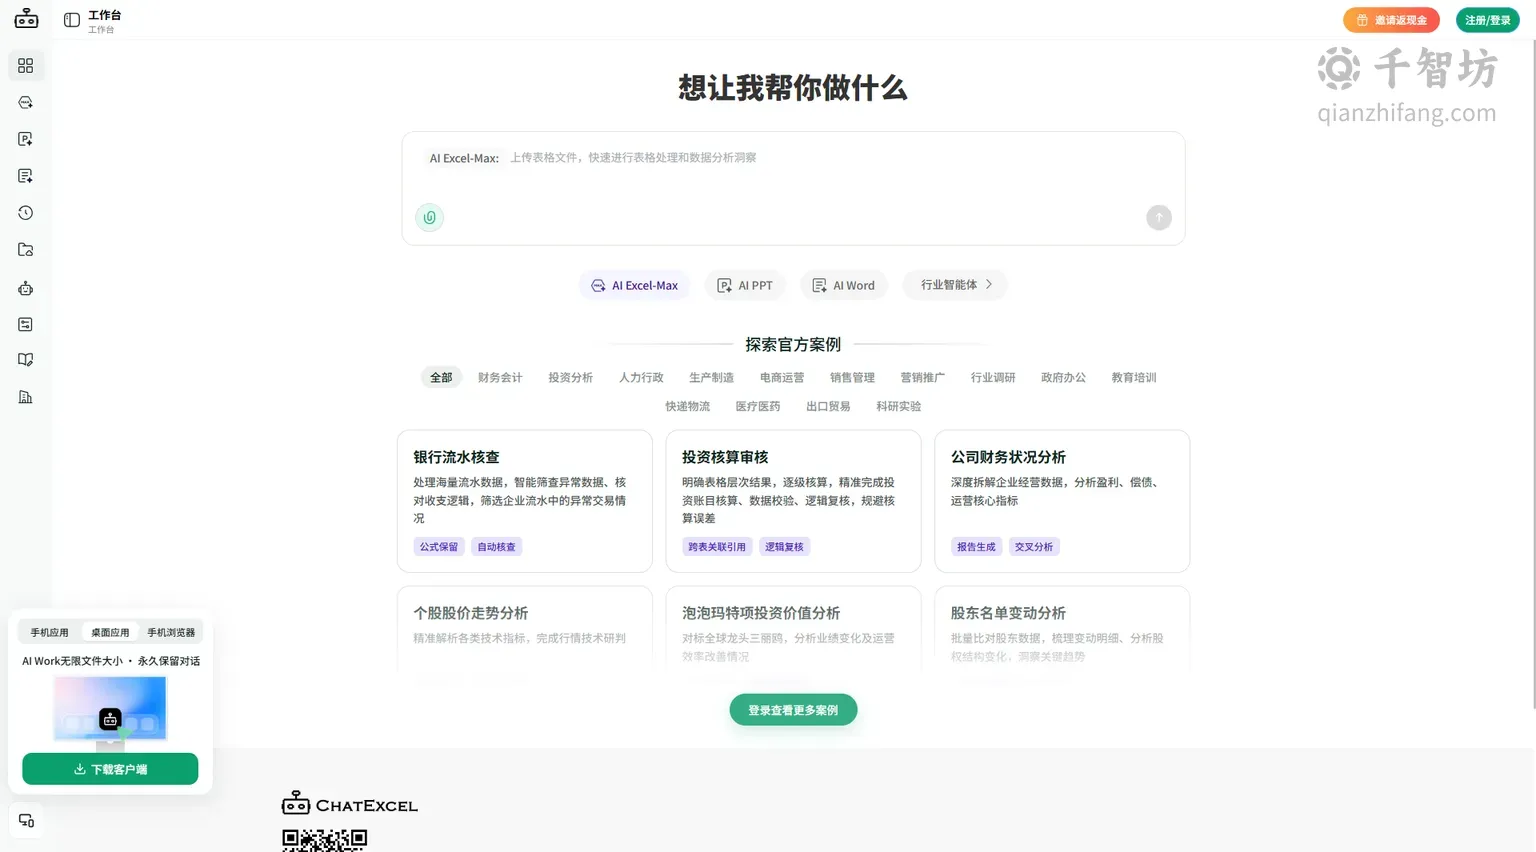Viewport: 1536px width, 852px height.
Task: Open the 公司财务状况分析 case card
Action: [1062, 501]
